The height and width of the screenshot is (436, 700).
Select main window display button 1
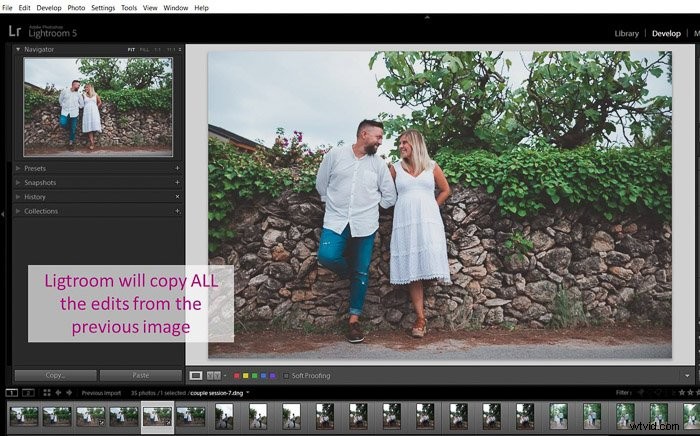(x=12, y=393)
